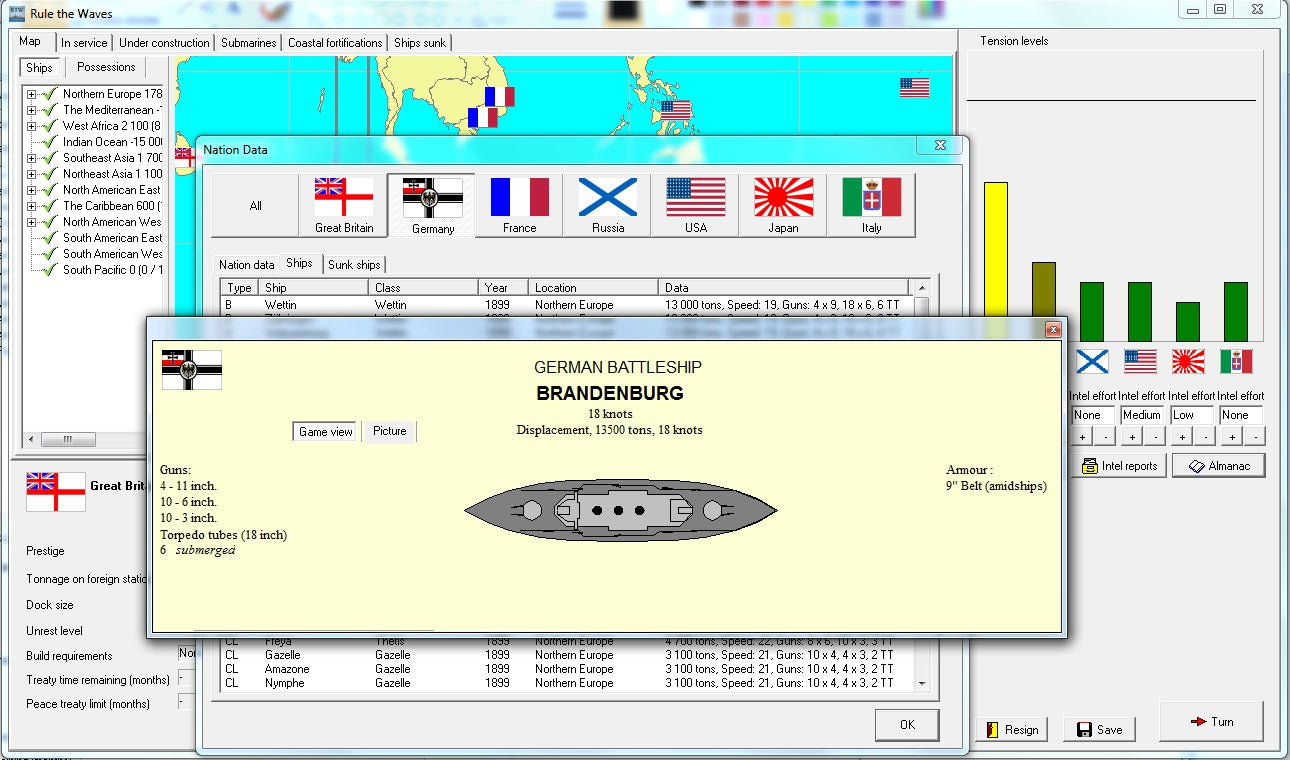Image resolution: width=1290 pixels, height=760 pixels.
Task: Open the Sunk ships tab
Action: pos(353,265)
